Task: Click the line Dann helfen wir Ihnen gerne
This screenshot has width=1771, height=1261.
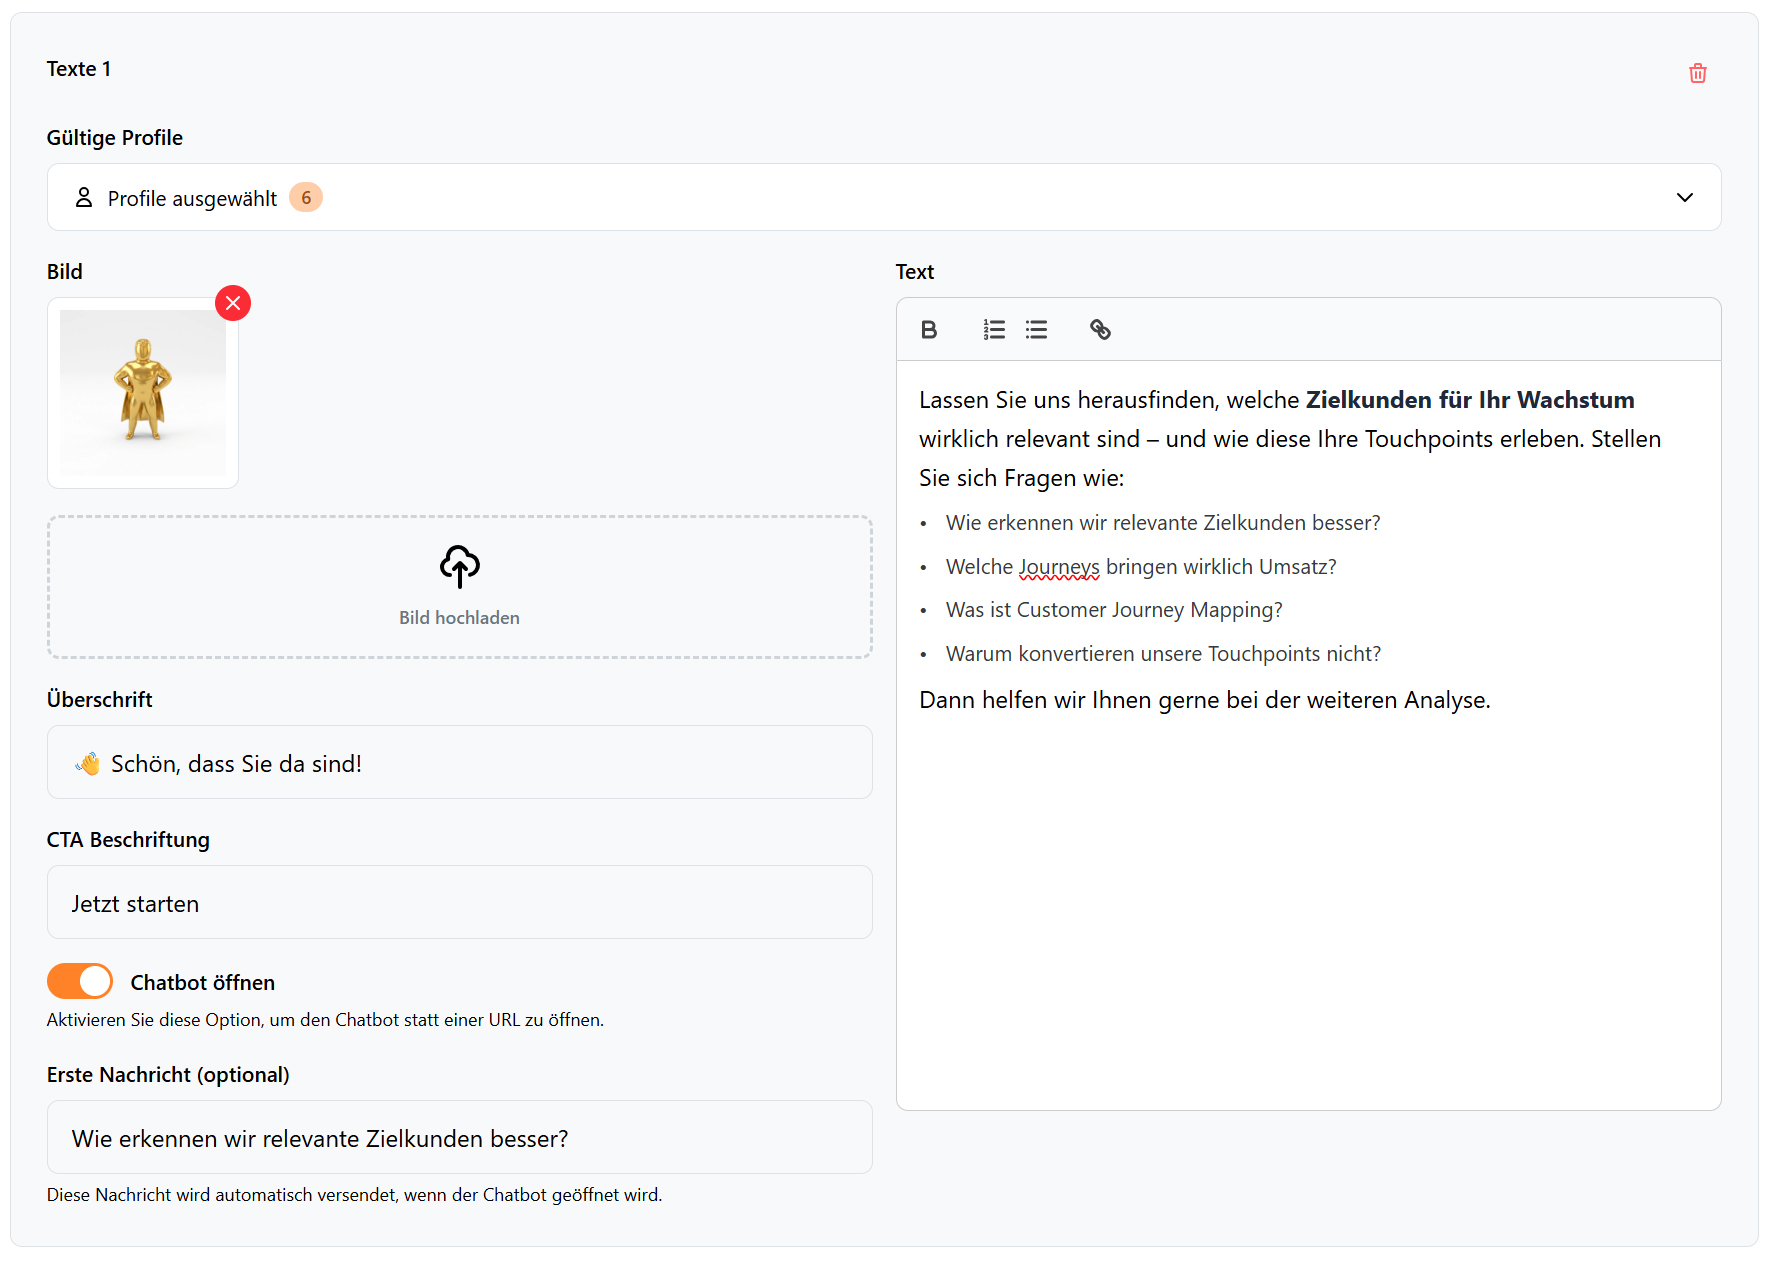Action: point(1205,700)
